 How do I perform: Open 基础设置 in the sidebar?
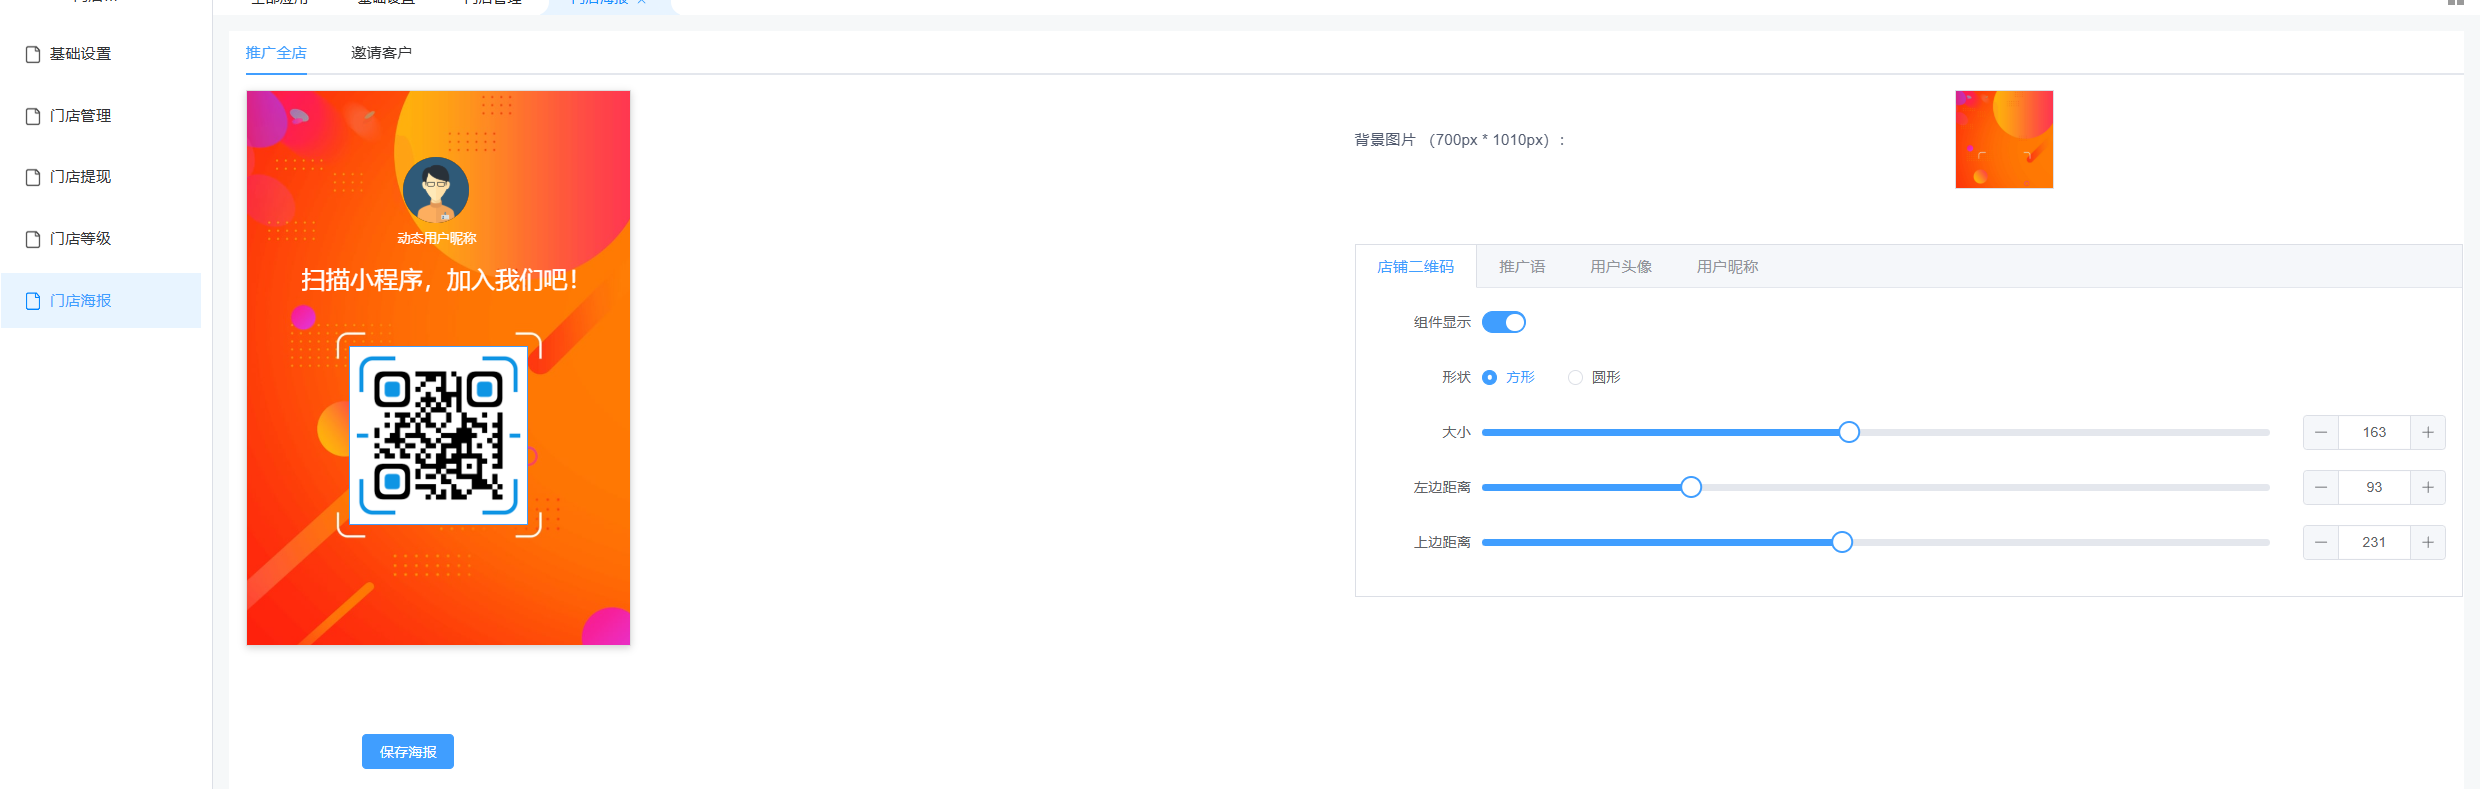click(101, 54)
